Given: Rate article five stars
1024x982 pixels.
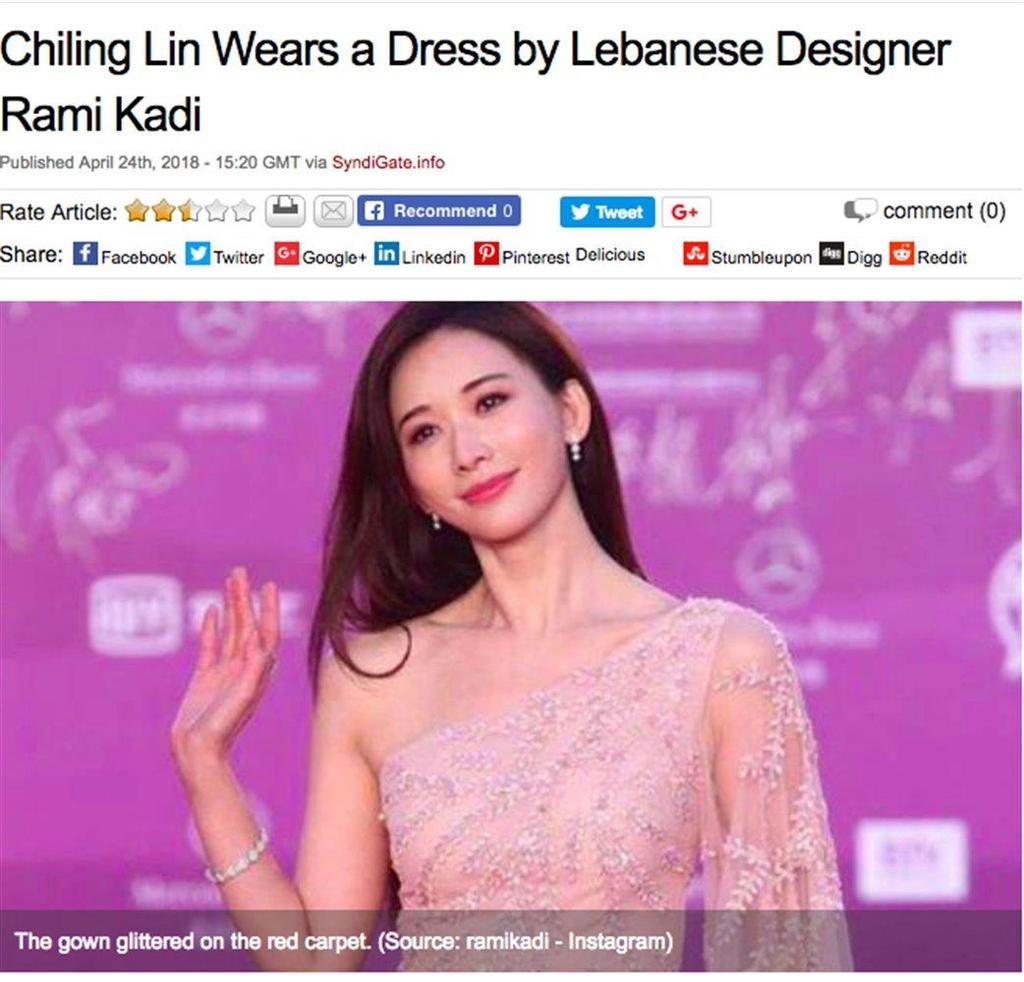Looking at the screenshot, I should (x=244, y=211).
